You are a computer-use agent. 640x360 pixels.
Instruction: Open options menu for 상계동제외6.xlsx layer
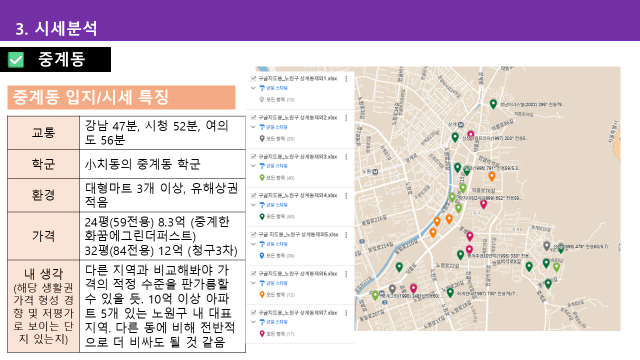pyautogui.click(x=346, y=274)
